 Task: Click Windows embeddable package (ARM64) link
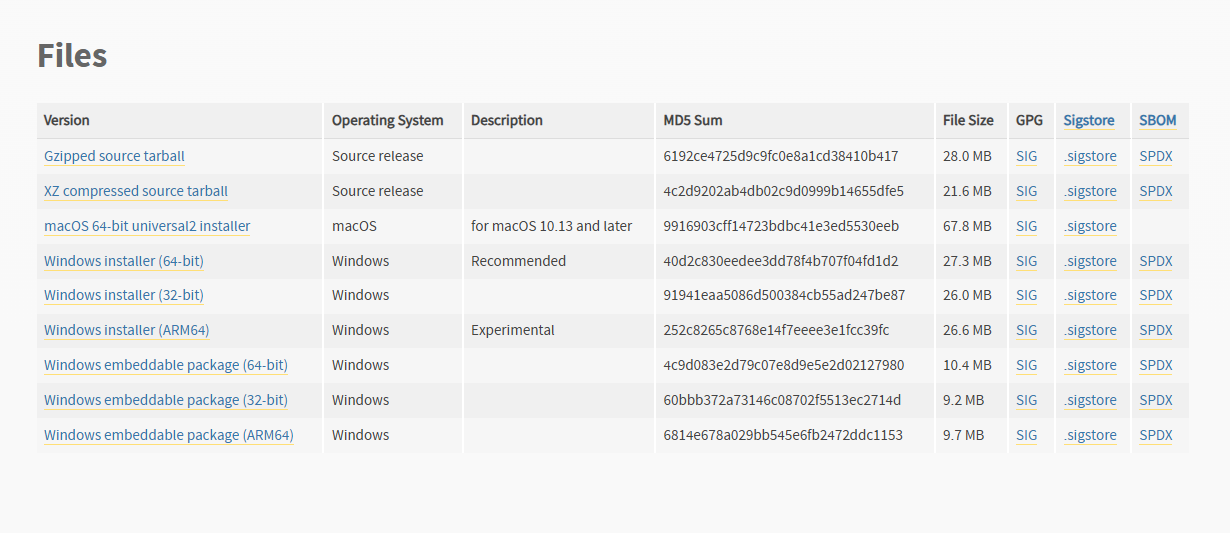pyautogui.click(x=169, y=435)
